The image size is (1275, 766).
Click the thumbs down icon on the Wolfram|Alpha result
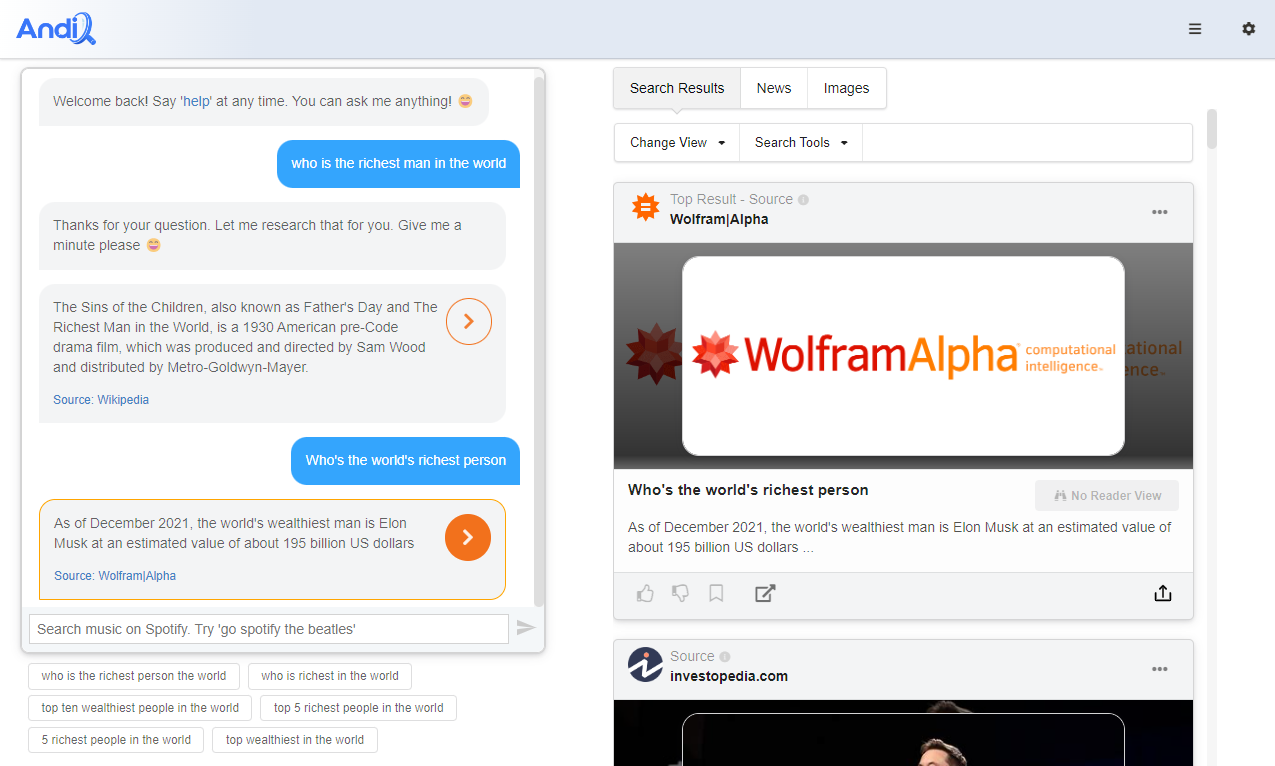click(x=681, y=594)
